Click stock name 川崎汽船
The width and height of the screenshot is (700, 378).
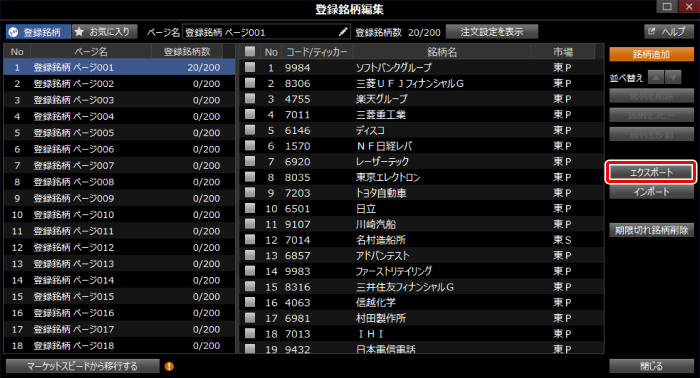(x=375, y=224)
